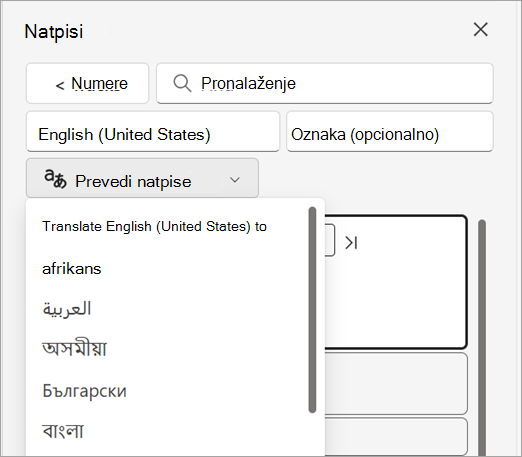Screen dimensions: 522x457
Task: Choose Български from the list
Action: [x=85, y=391]
